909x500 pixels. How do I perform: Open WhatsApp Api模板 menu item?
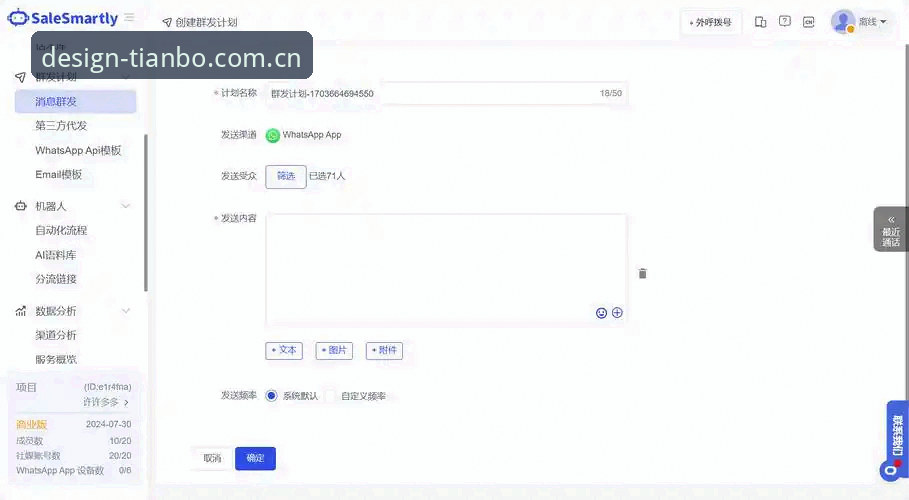(x=78, y=150)
